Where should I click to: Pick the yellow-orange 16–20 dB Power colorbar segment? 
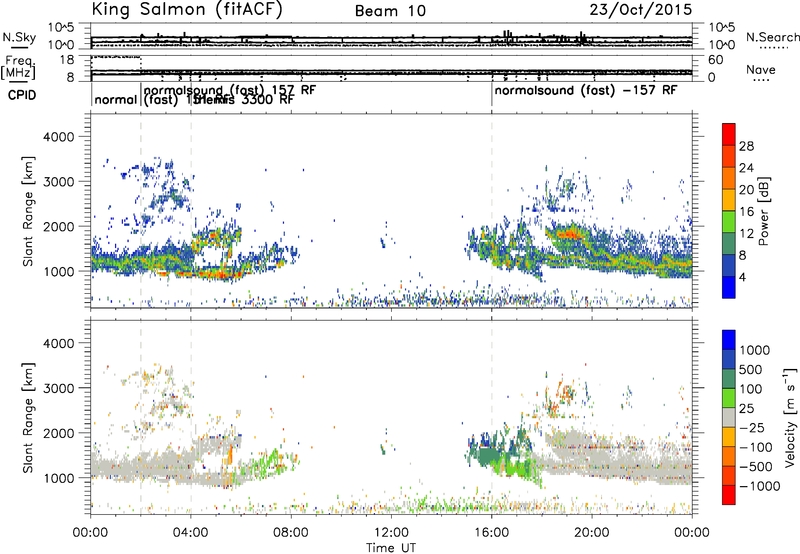coord(729,200)
